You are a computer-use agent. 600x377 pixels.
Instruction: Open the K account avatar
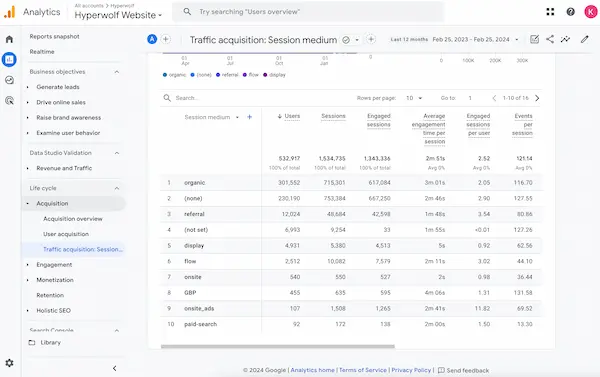pos(591,12)
